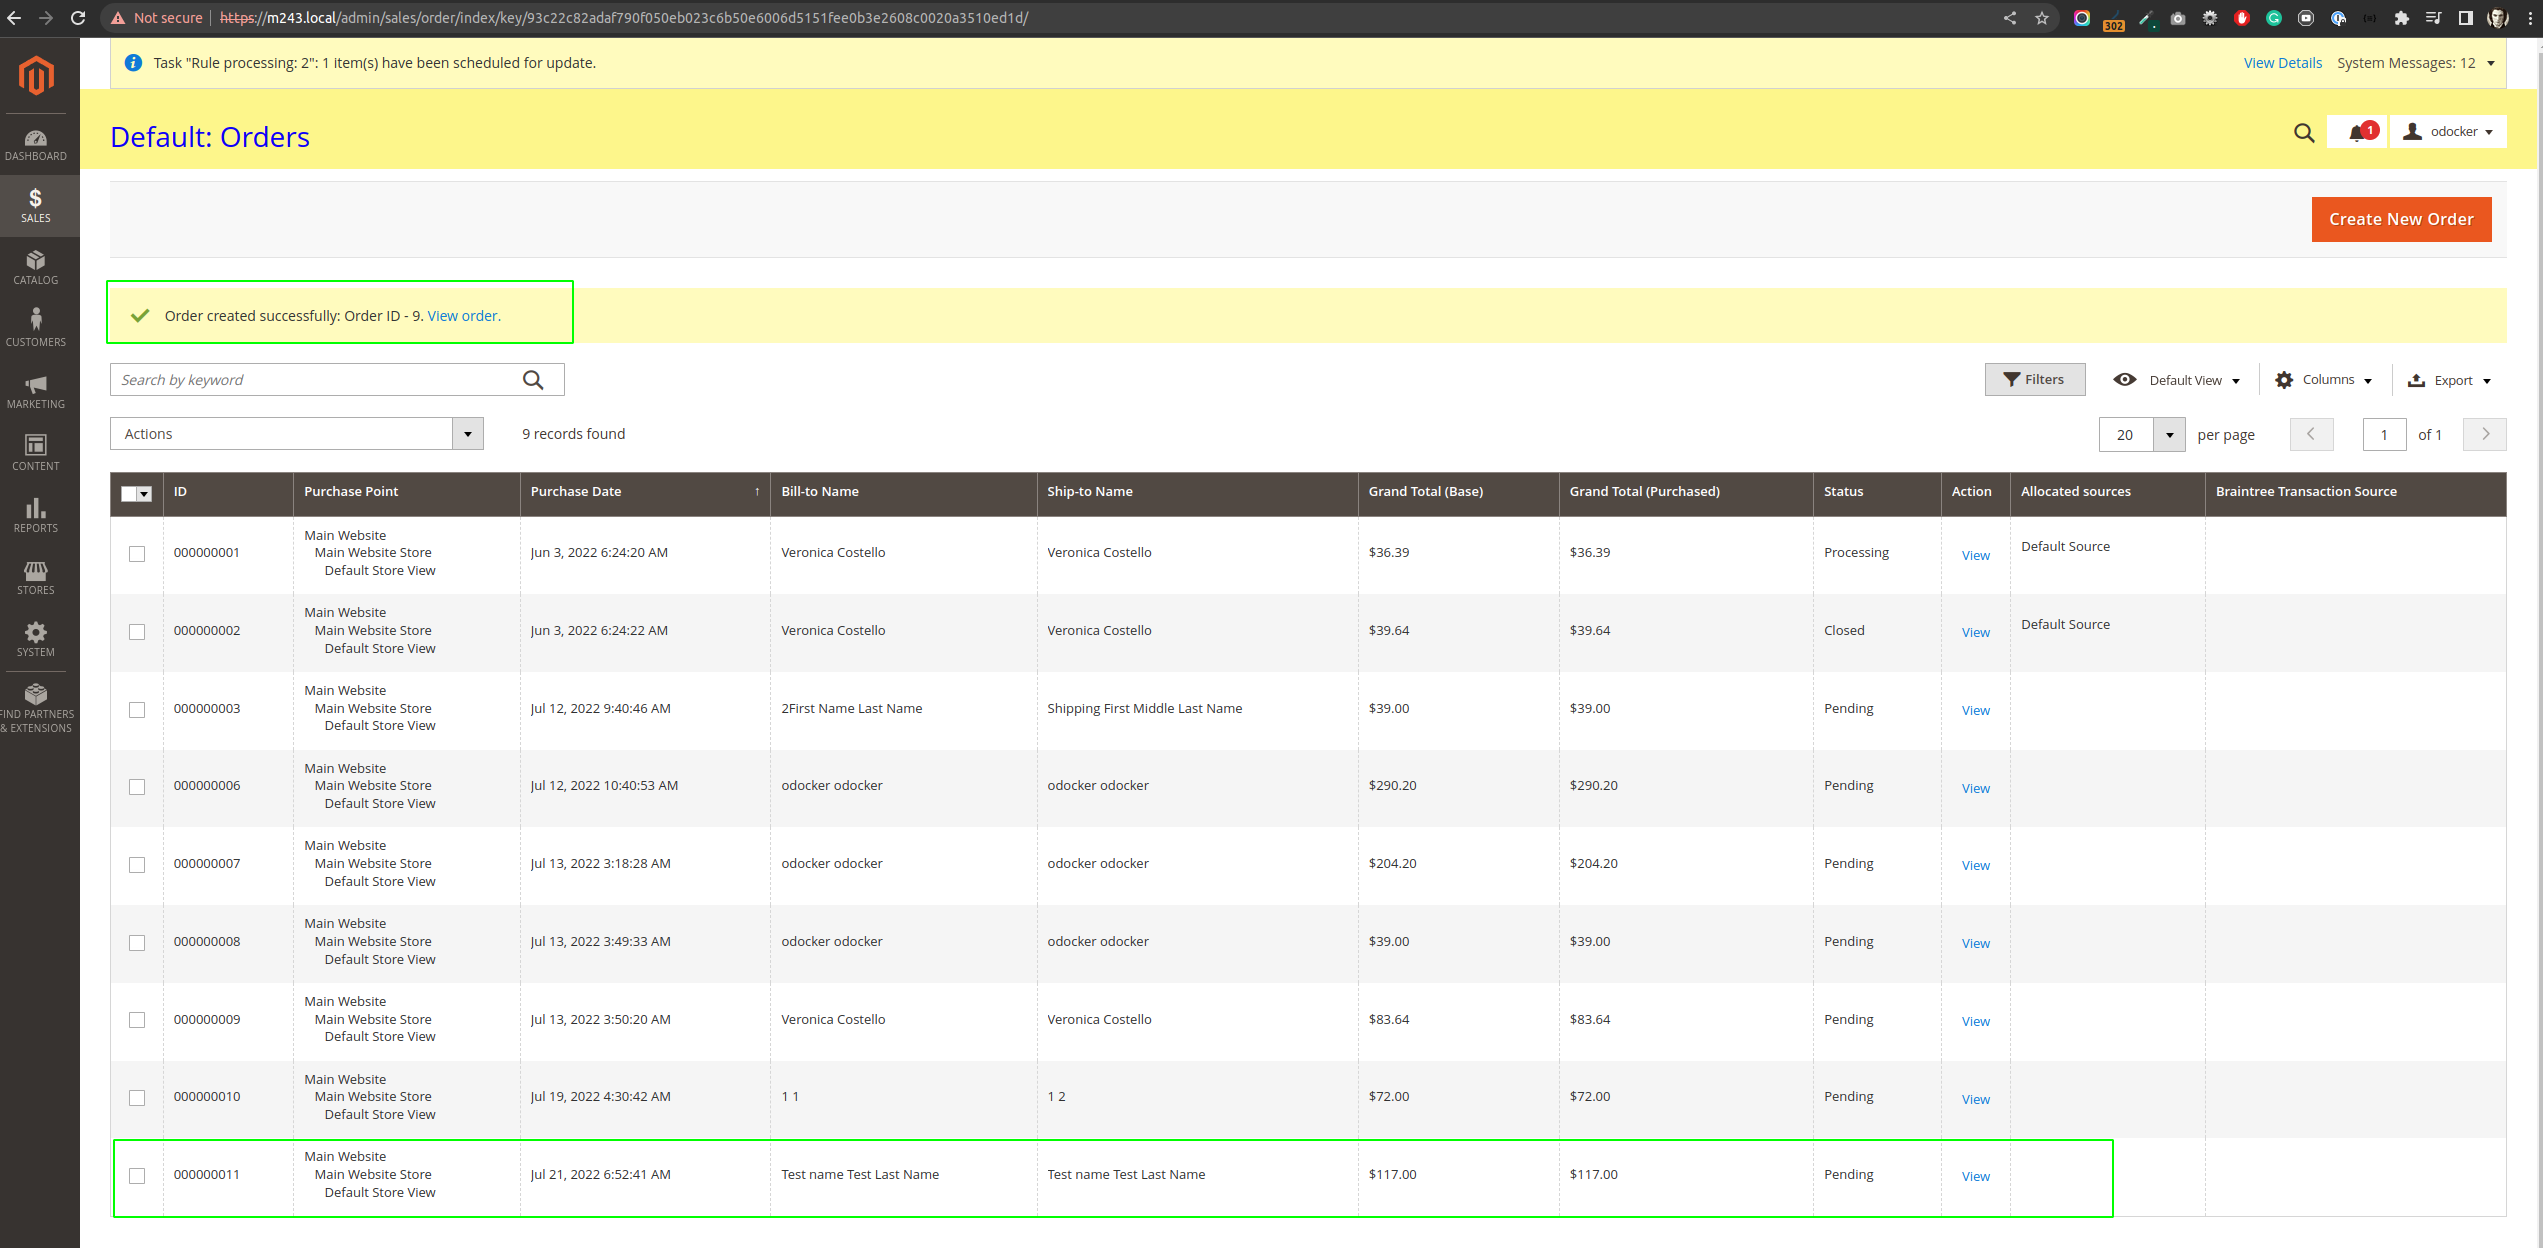The width and height of the screenshot is (2543, 1248).
Task: Select order 000000011 checkbox
Action: pos(137,1176)
